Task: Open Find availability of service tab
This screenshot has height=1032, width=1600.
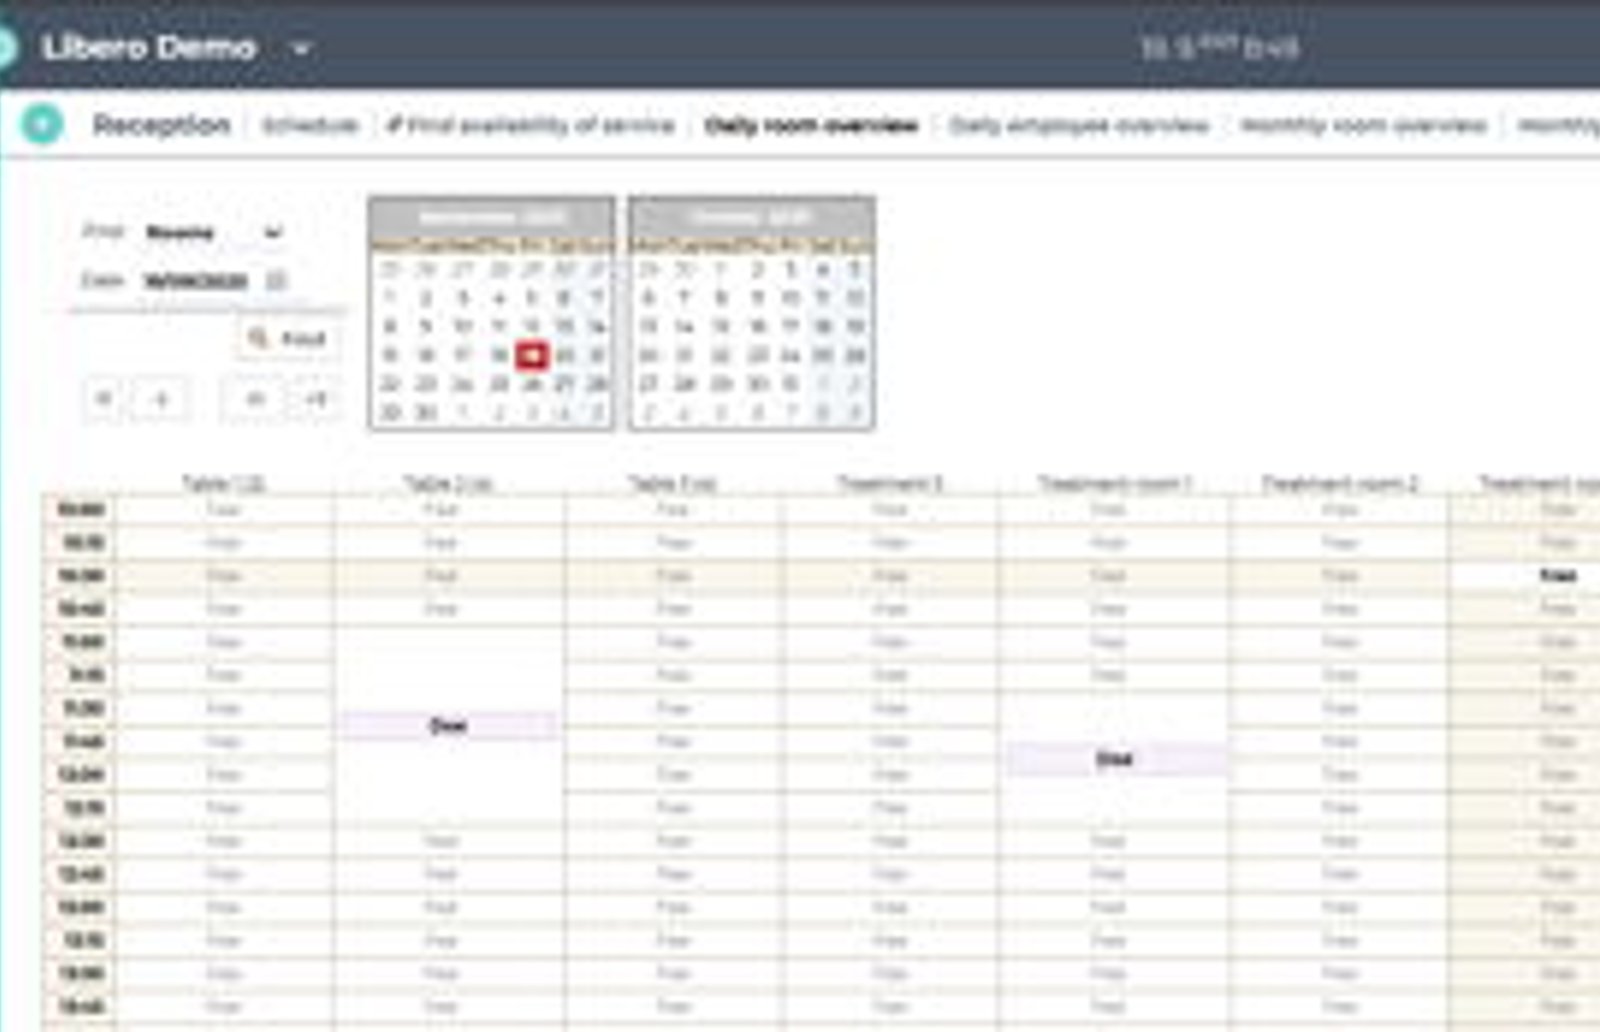Action: tap(531, 125)
